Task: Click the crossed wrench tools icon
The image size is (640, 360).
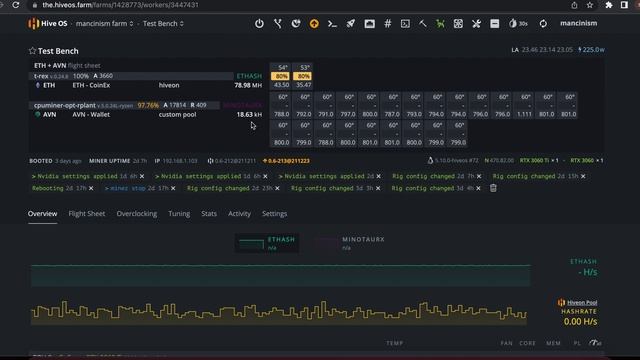Action: pyautogui.click(x=476, y=24)
